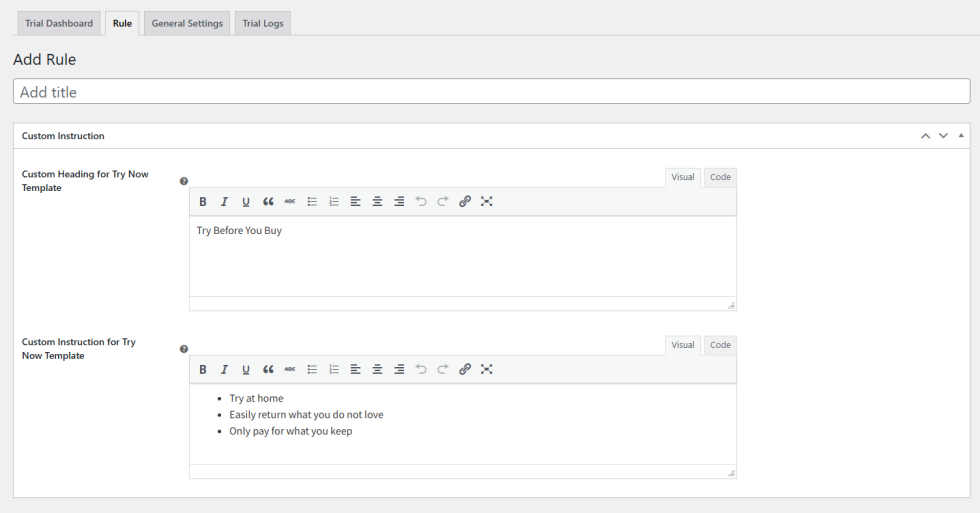Open the Trial Dashboard tab
Viewport: 980px width, 513px height.
pyautogui.click(x=59, y=23)
